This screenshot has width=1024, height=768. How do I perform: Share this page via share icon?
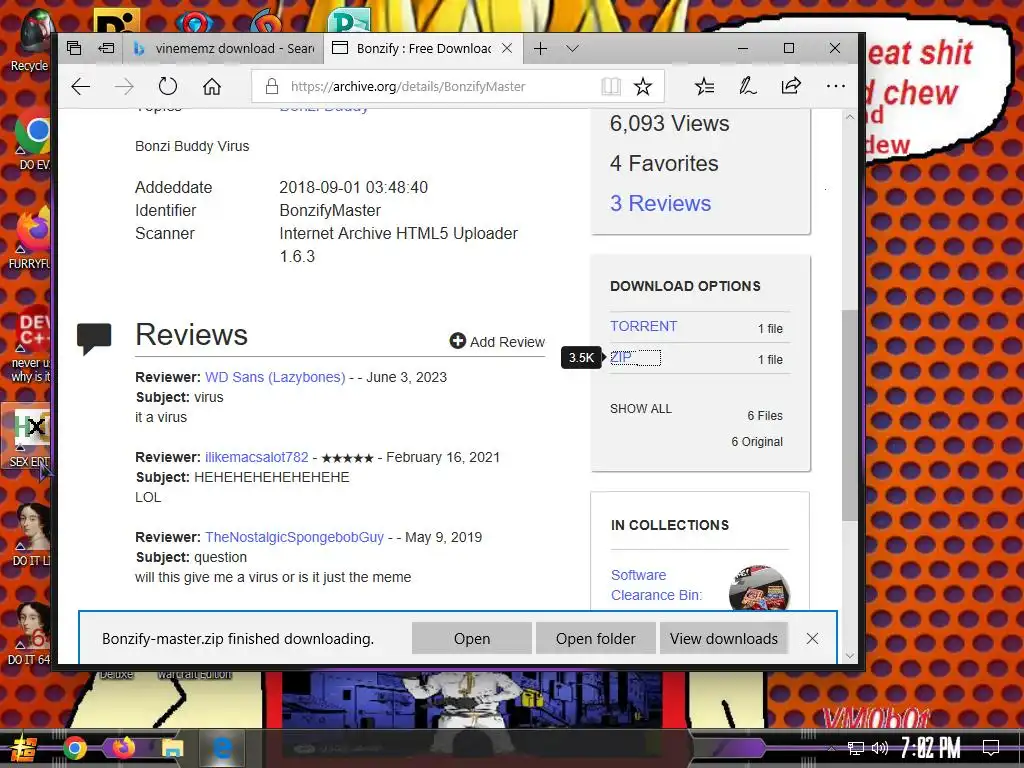pyautogui.click(x=791, y=86)
